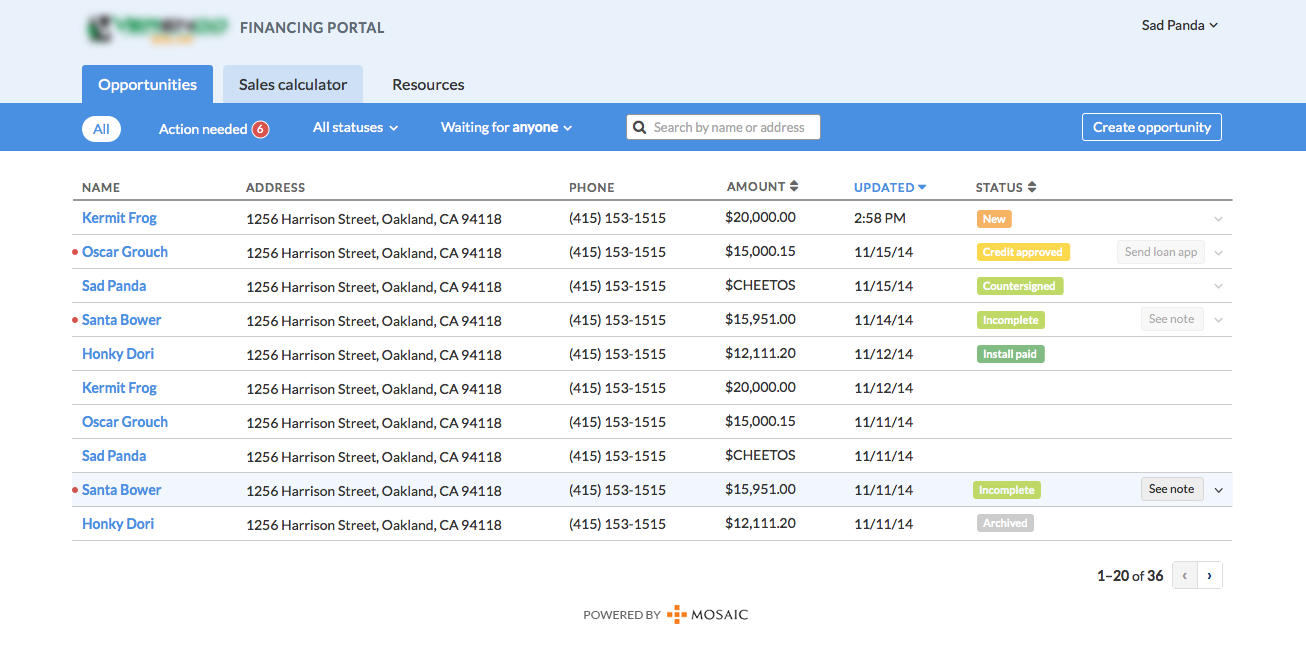Open the Sad Panda user menu
The height and width of the screenshot is (650, 1306).
pos(1179,25)
